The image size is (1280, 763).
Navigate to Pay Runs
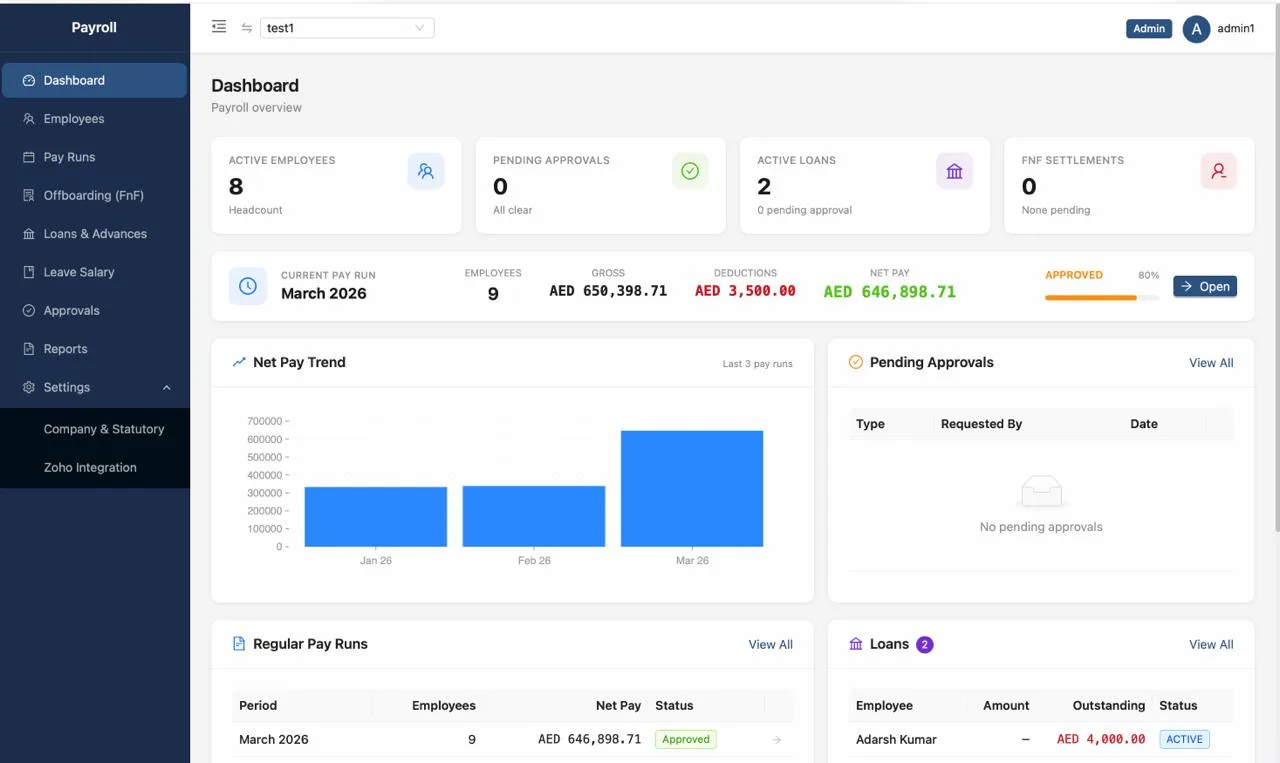coord(94,157)
